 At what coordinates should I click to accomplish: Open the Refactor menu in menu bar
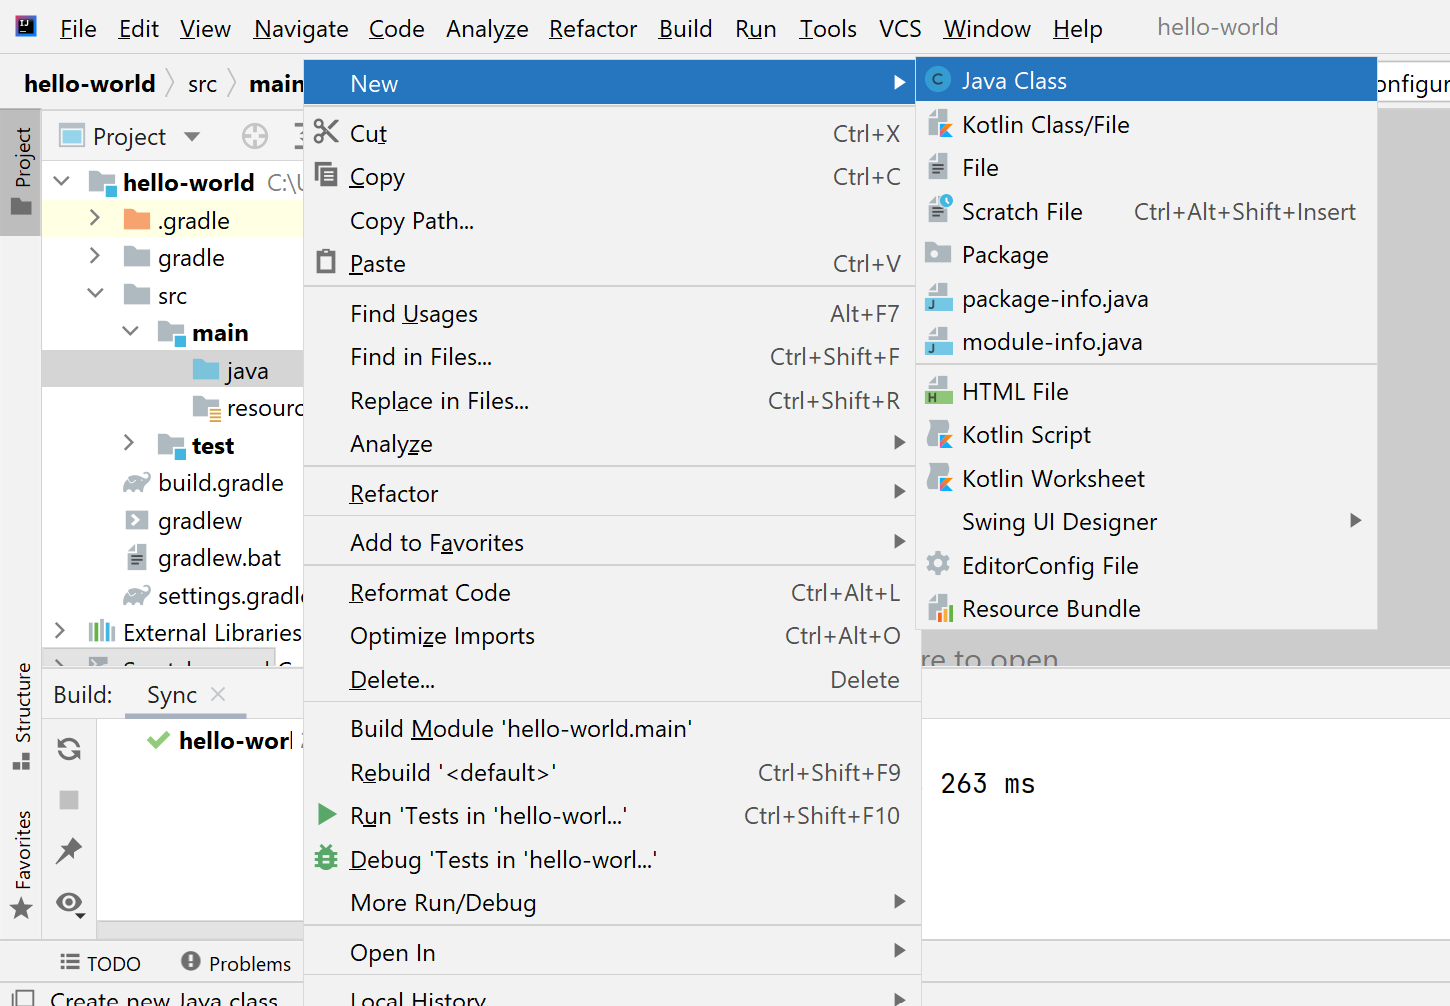click(x=593, y=29)
